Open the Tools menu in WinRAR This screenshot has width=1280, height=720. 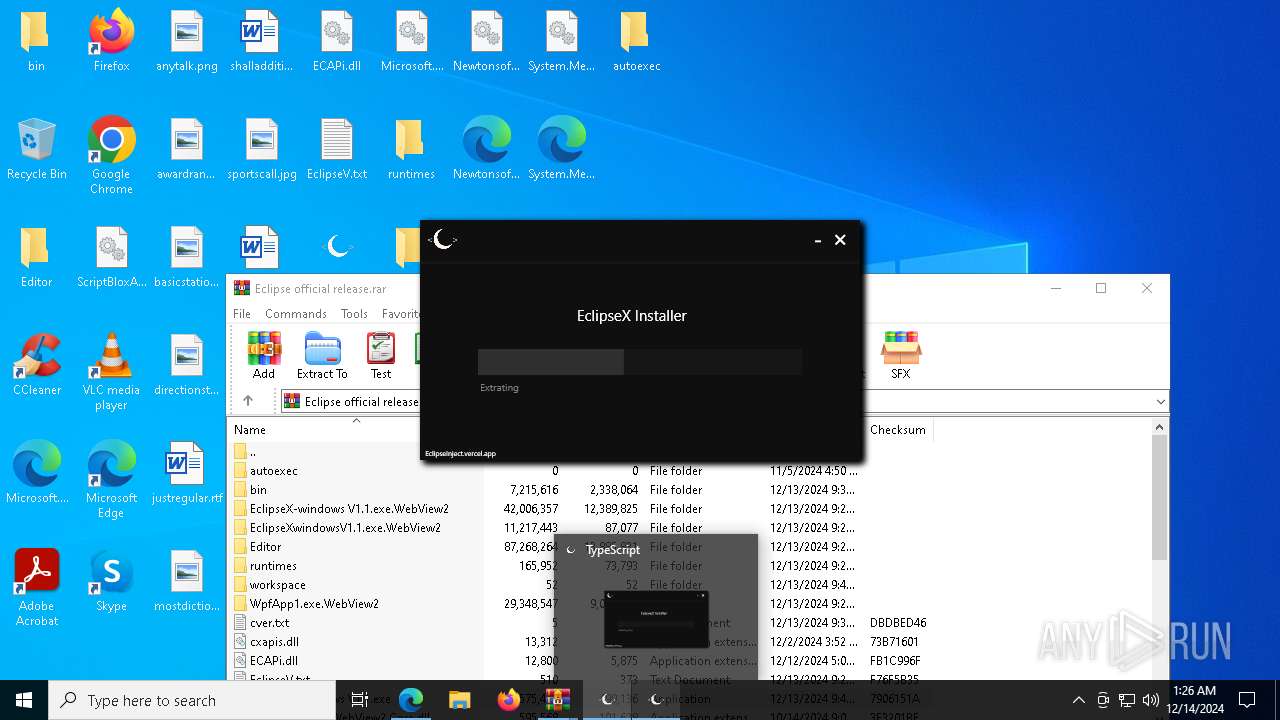[x=354, y=314]
